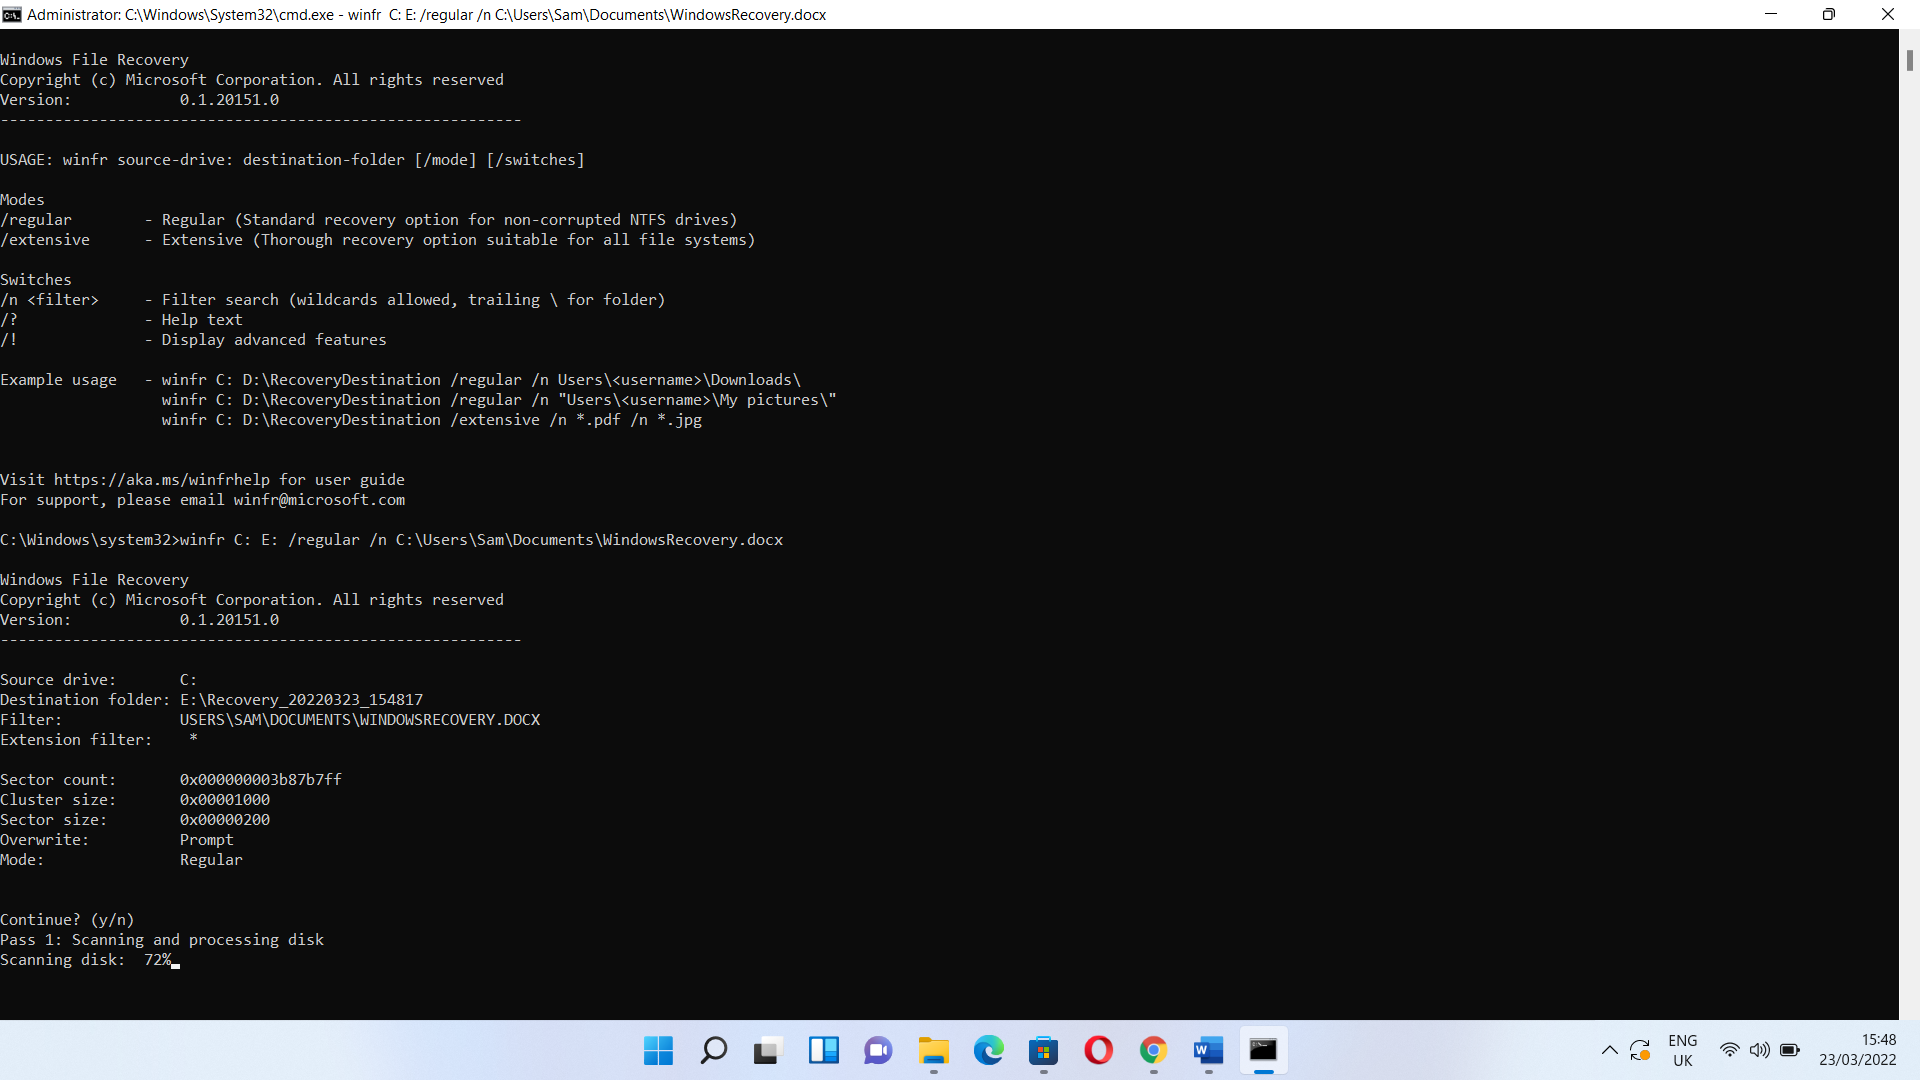Screen dimensions: 1920x1080
Task: Launch Microsoft Edge from taskbar
Action: (x=988, y=1050)
